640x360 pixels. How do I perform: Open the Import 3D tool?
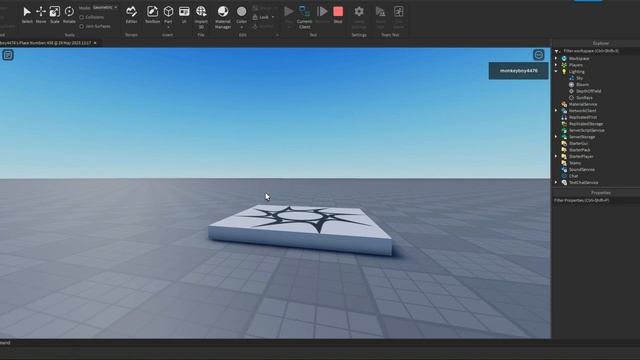[x=201, y=17]
